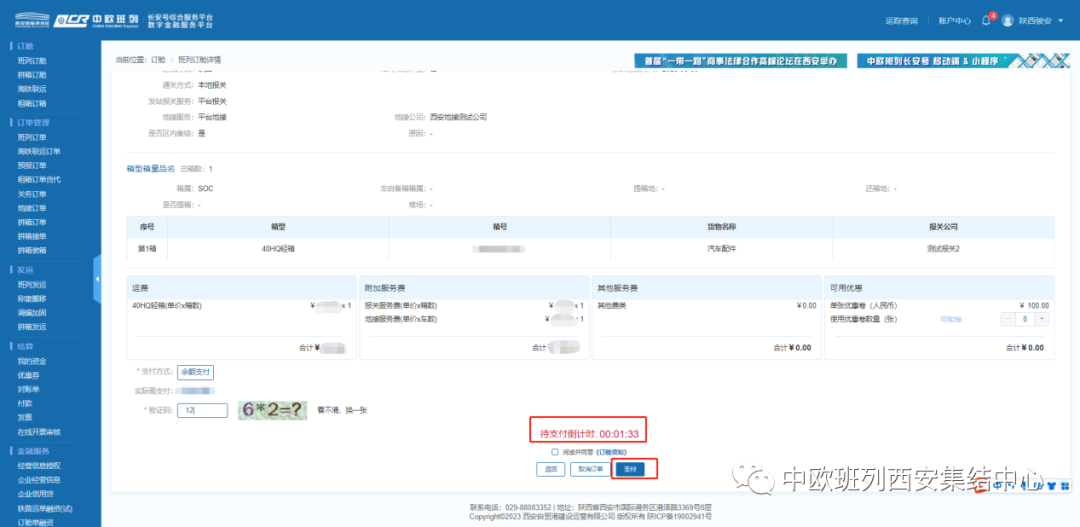Viewport: 1080px width, 527px height.
Task: Open 班列订单 in the sidebar
Action: point(32,137)
